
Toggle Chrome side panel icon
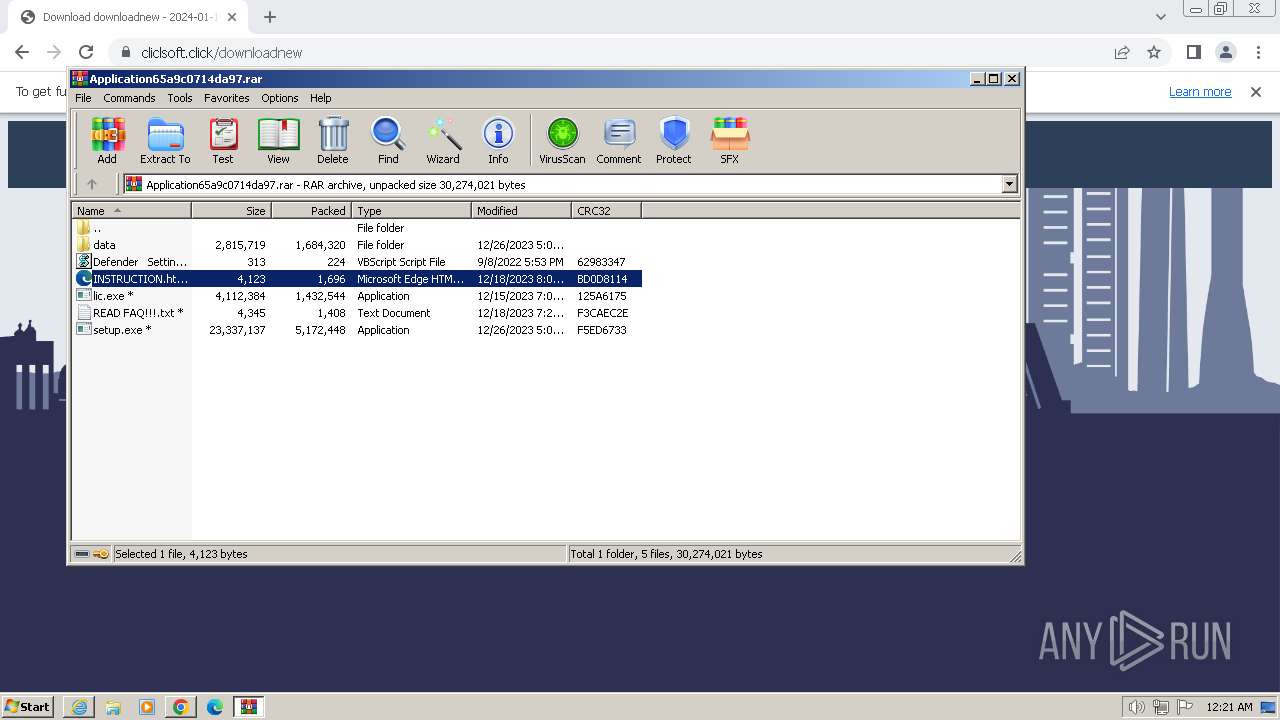pos(1193,52)
